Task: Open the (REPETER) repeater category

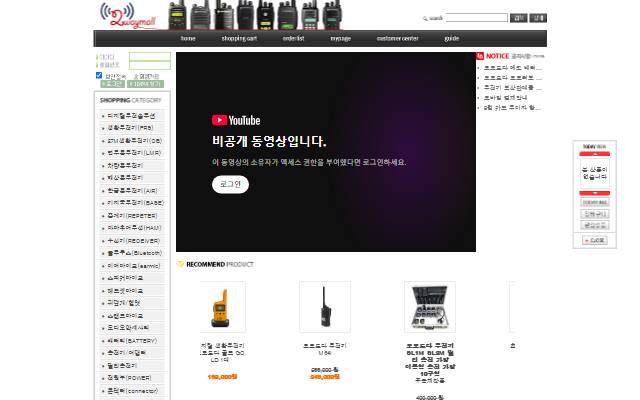Action: (x=133, y=216)
